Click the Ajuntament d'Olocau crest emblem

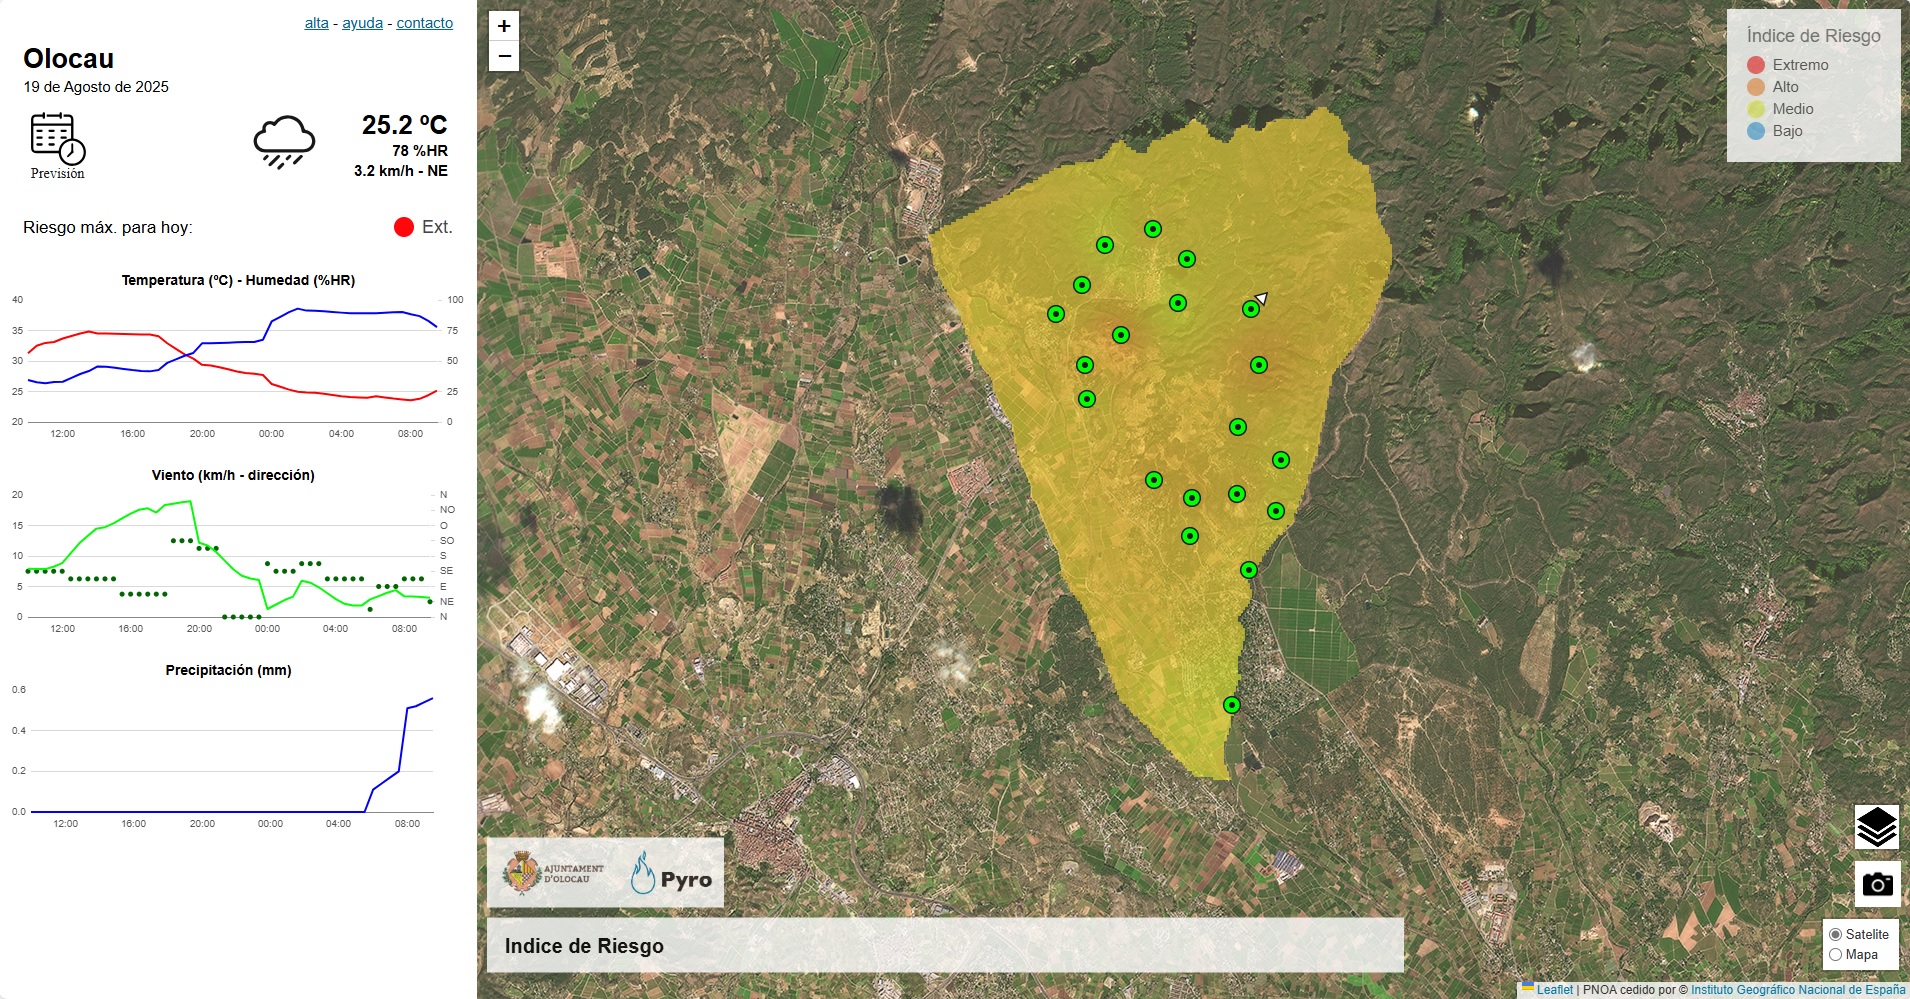point(524,872)
